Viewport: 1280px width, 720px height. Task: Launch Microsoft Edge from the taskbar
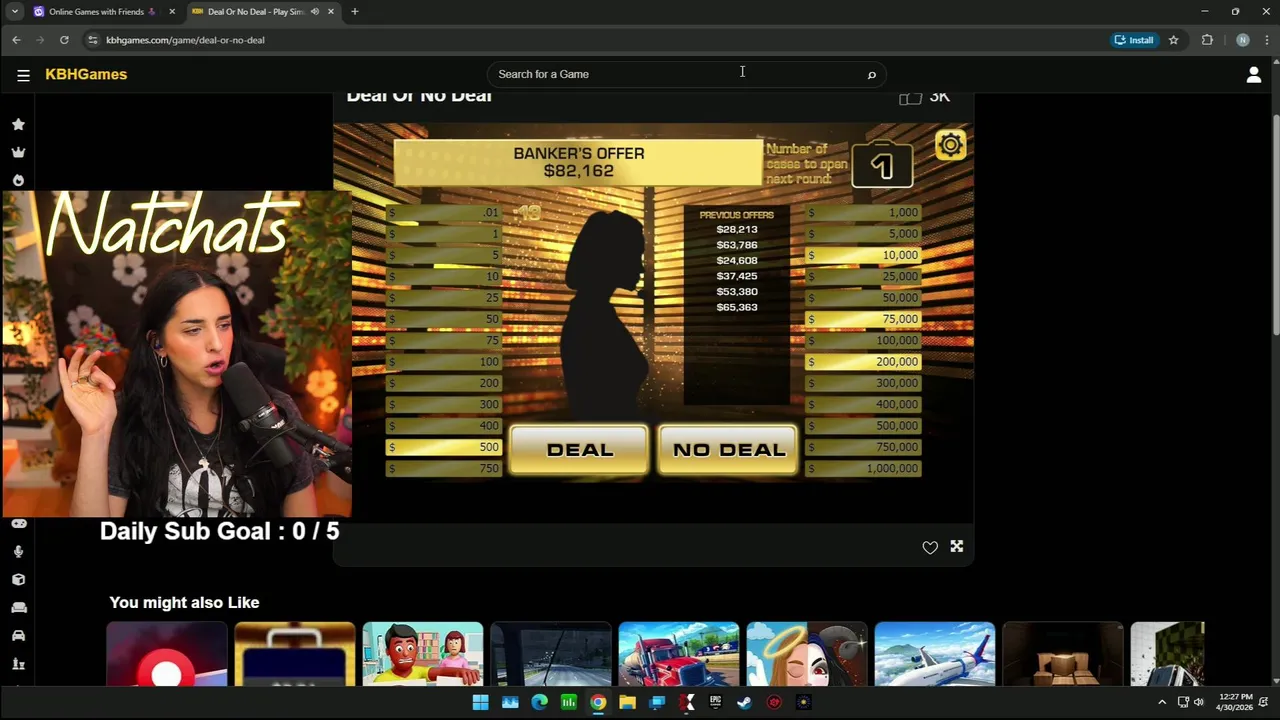click(539, 702)
